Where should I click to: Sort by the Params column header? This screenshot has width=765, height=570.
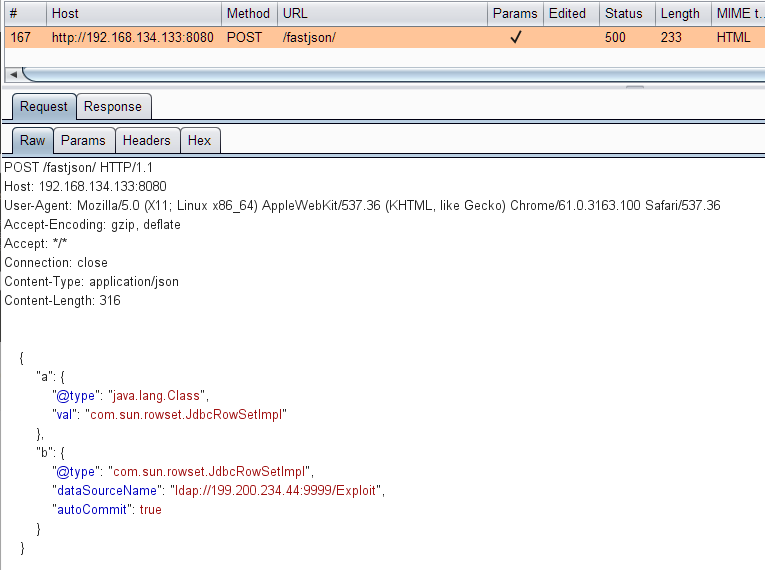pyautogui.click(x=515, y=14)
